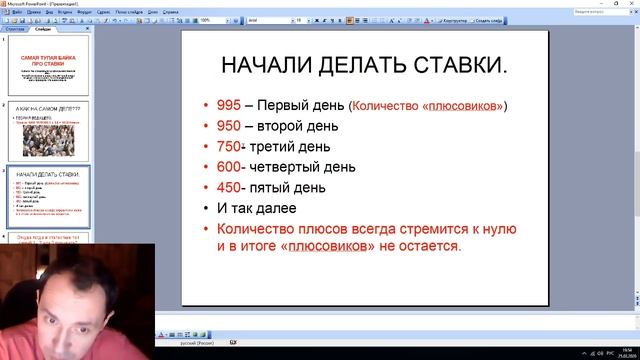
Task: Open the Формат menu
Action: [x=84, y=12]
